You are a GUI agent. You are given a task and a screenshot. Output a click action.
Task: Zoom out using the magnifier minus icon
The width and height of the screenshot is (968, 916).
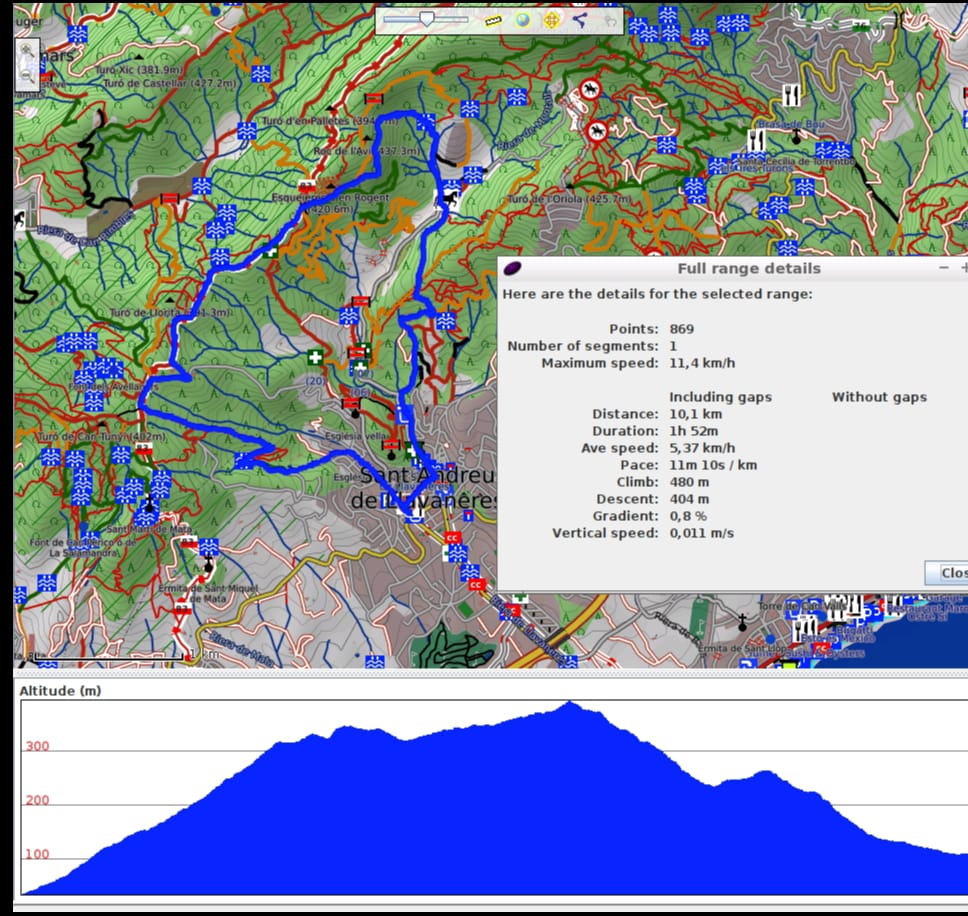pos(27,75)
